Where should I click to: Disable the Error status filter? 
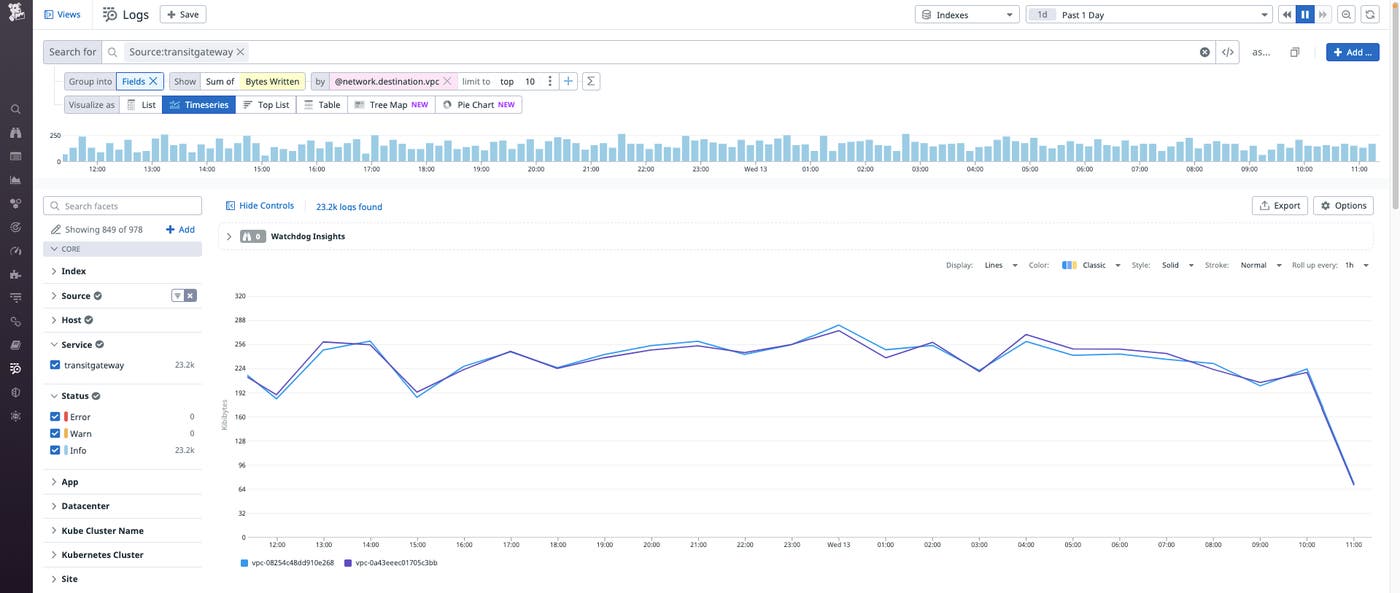click(x=53, y=414)
